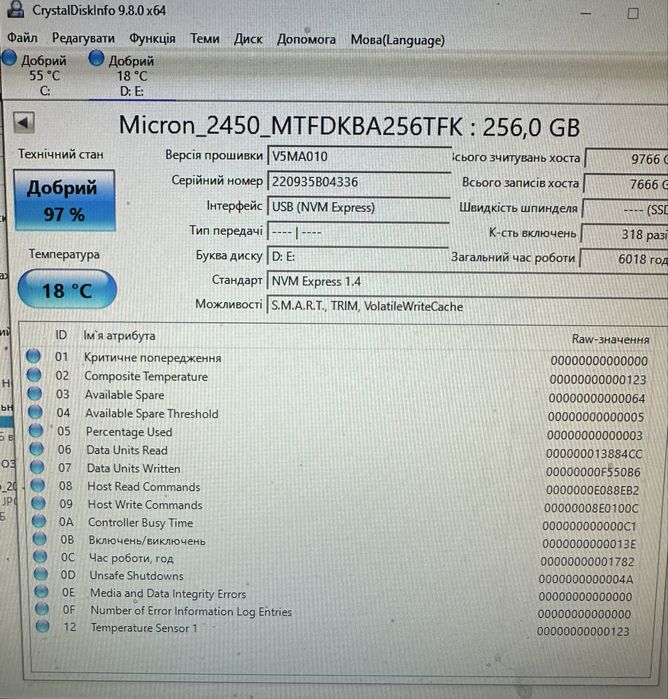Click the total host writes value 7666
The height and width of the screenshot is (699, 668).
(x=626, y=184)
